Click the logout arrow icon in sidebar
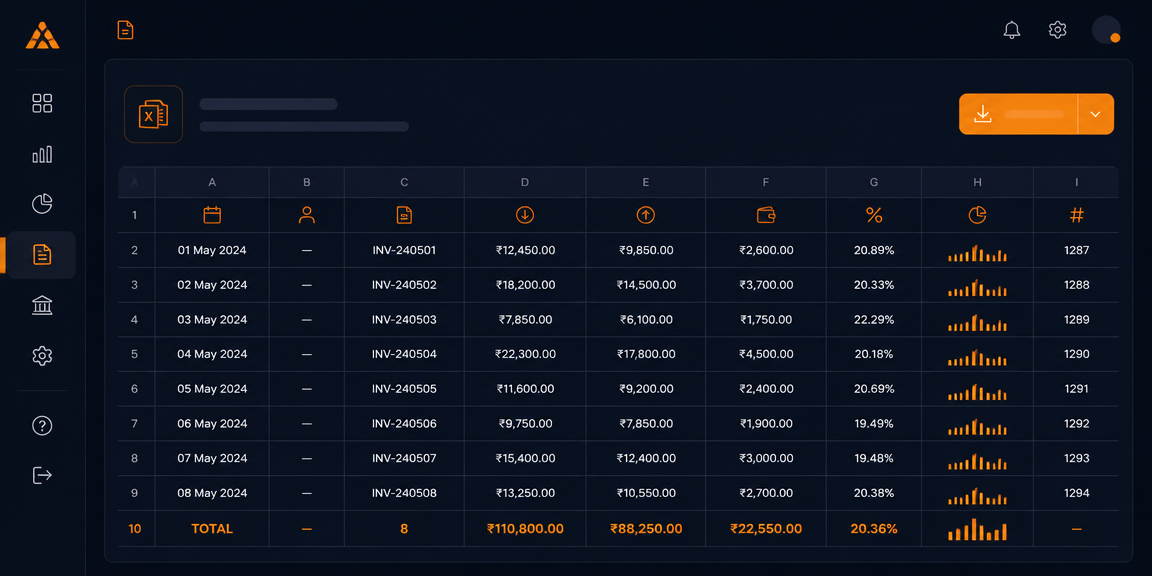 43,475
